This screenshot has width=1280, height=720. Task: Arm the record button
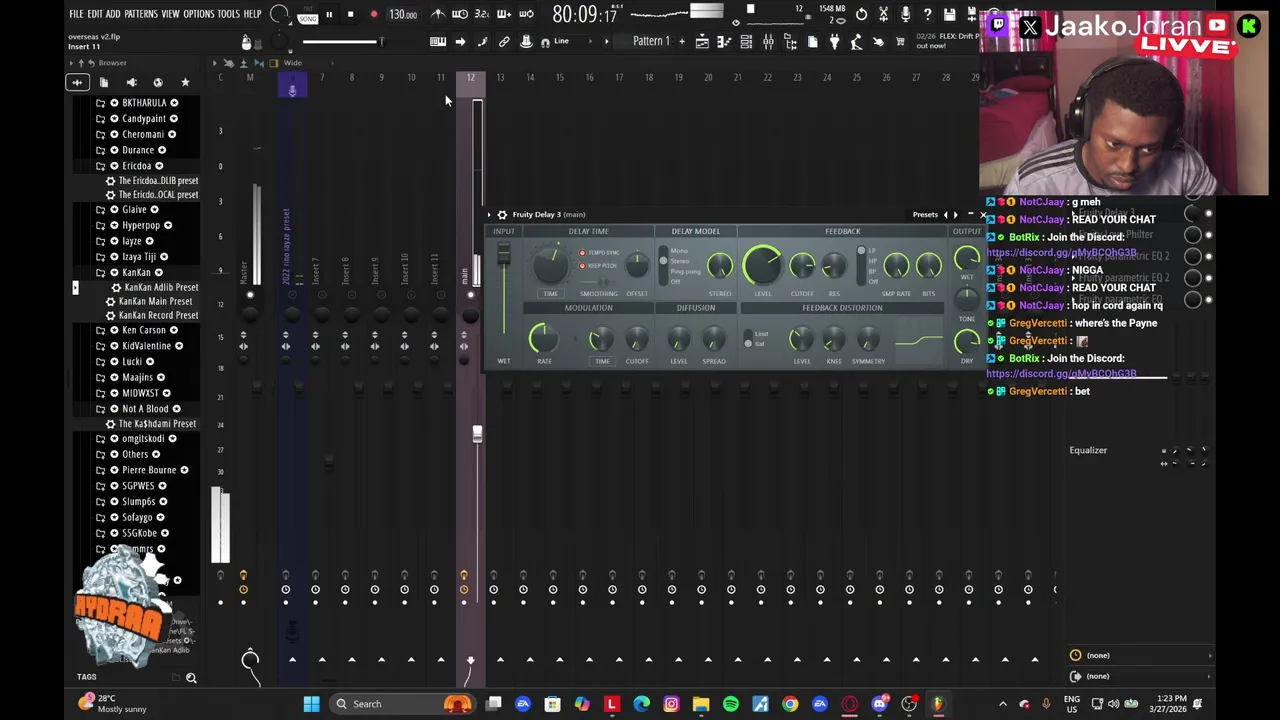pyautogui.click(x=373, y=15)
